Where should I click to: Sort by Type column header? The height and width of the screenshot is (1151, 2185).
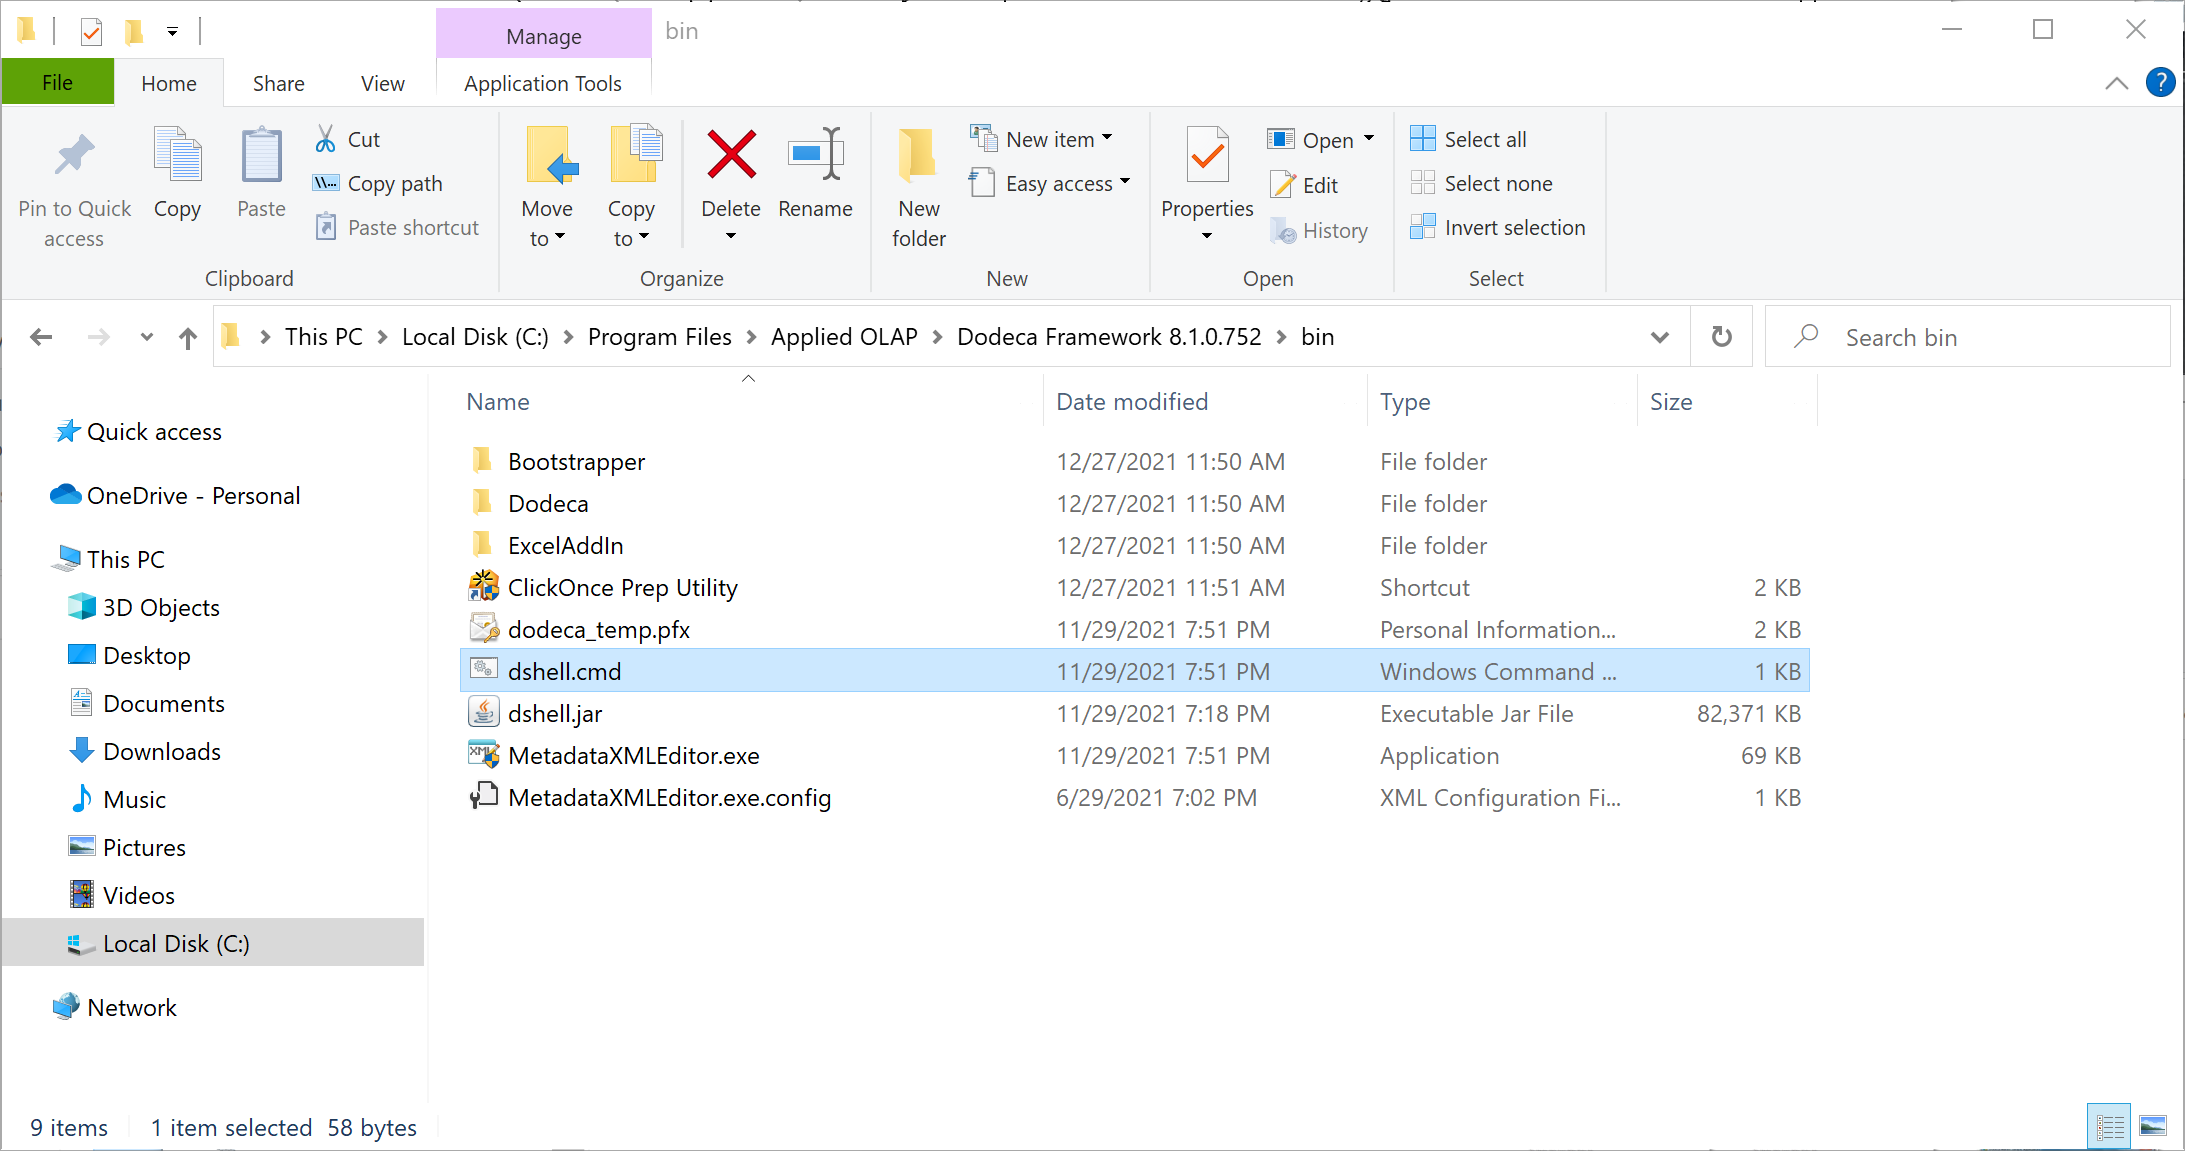pyautogui.click(x=1502, y=402)
